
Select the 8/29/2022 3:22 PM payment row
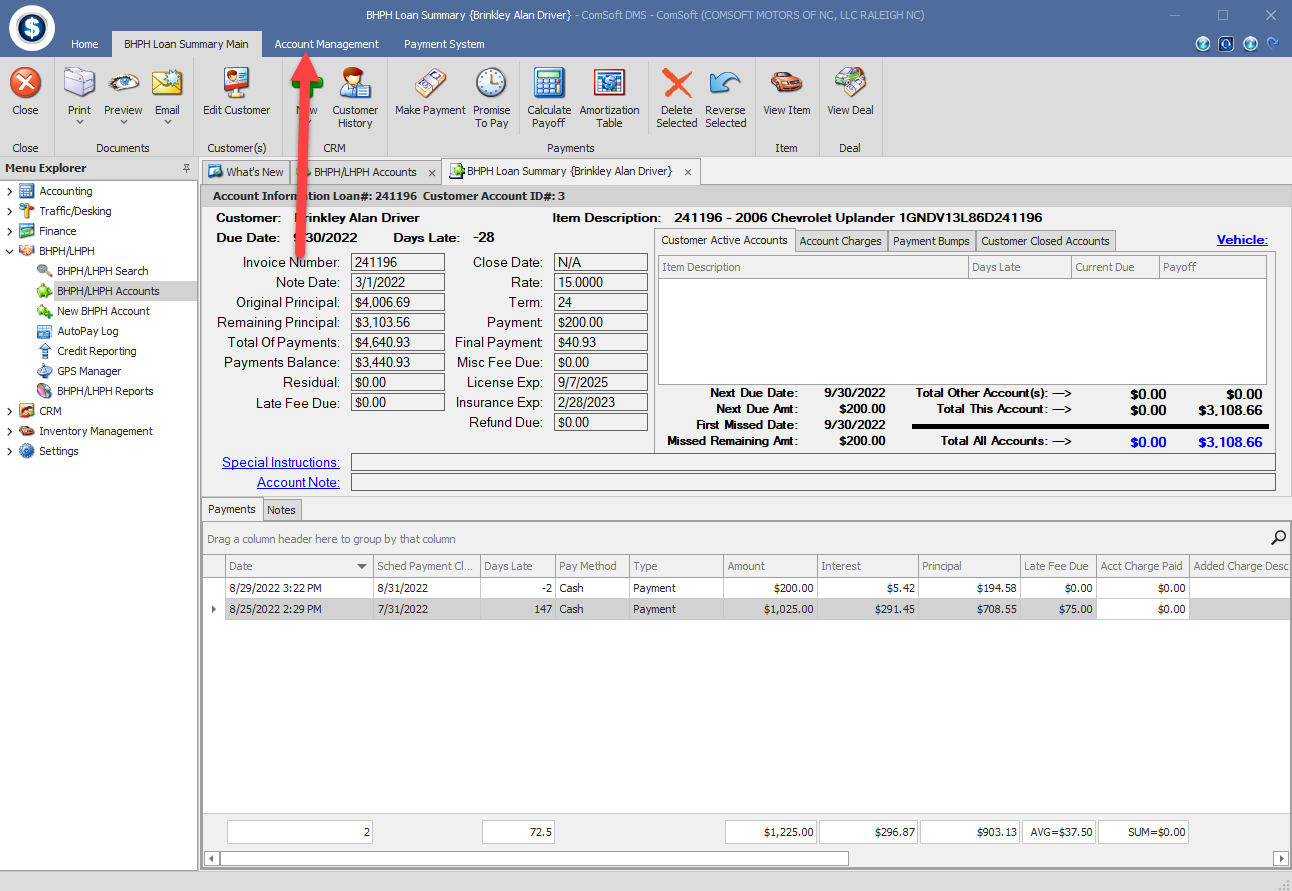745,588
